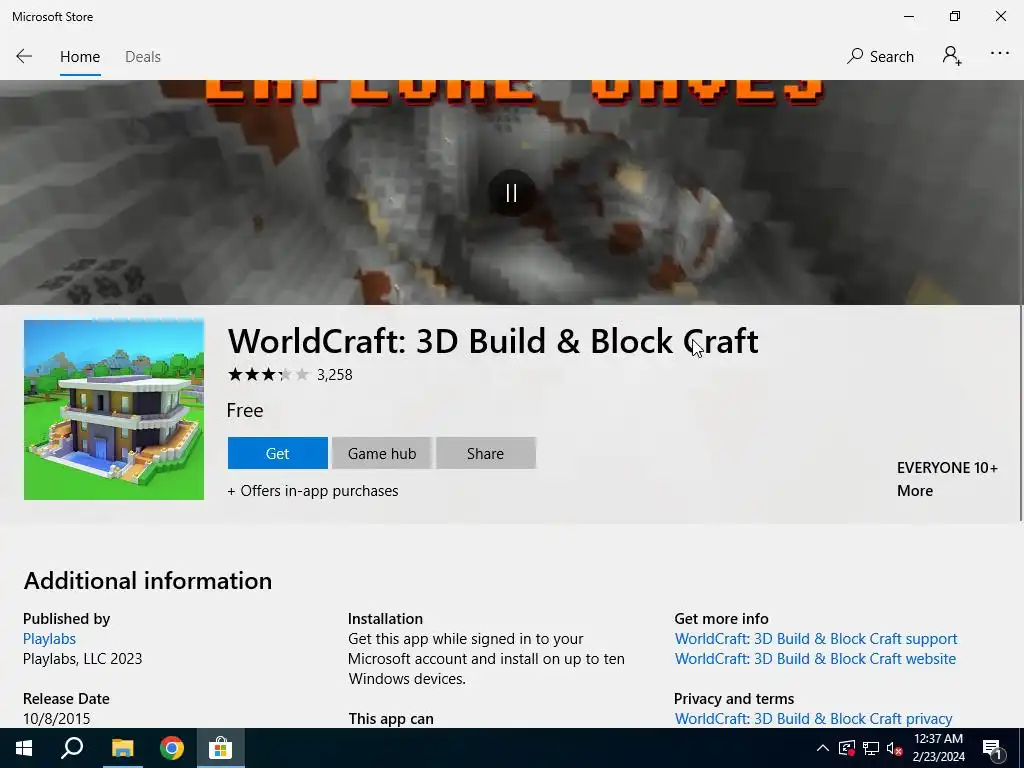
Task: Click the Free price label
Action: (x=245, y=410)
